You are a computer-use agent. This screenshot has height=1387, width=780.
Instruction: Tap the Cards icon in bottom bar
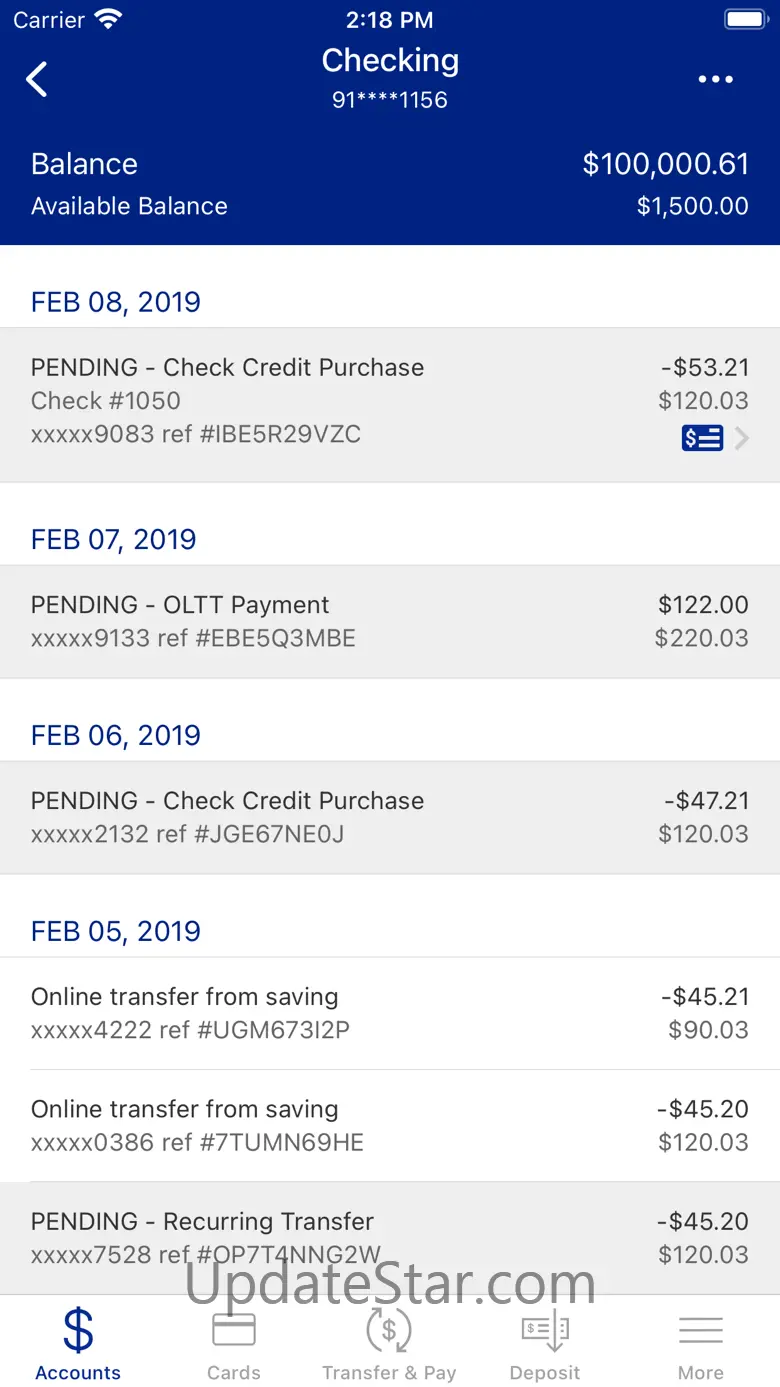(x=234, y=1330)
